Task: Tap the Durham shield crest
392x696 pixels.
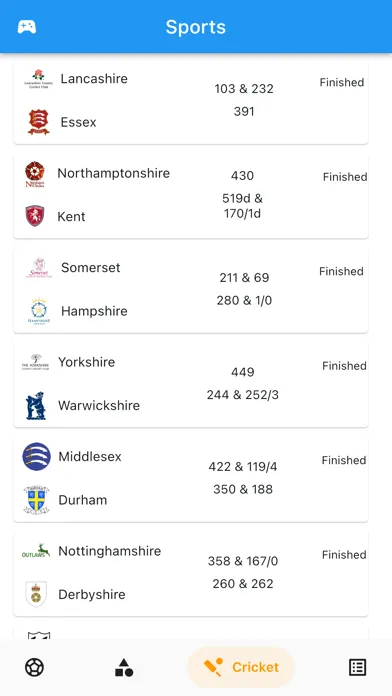Action: (36, 500)
